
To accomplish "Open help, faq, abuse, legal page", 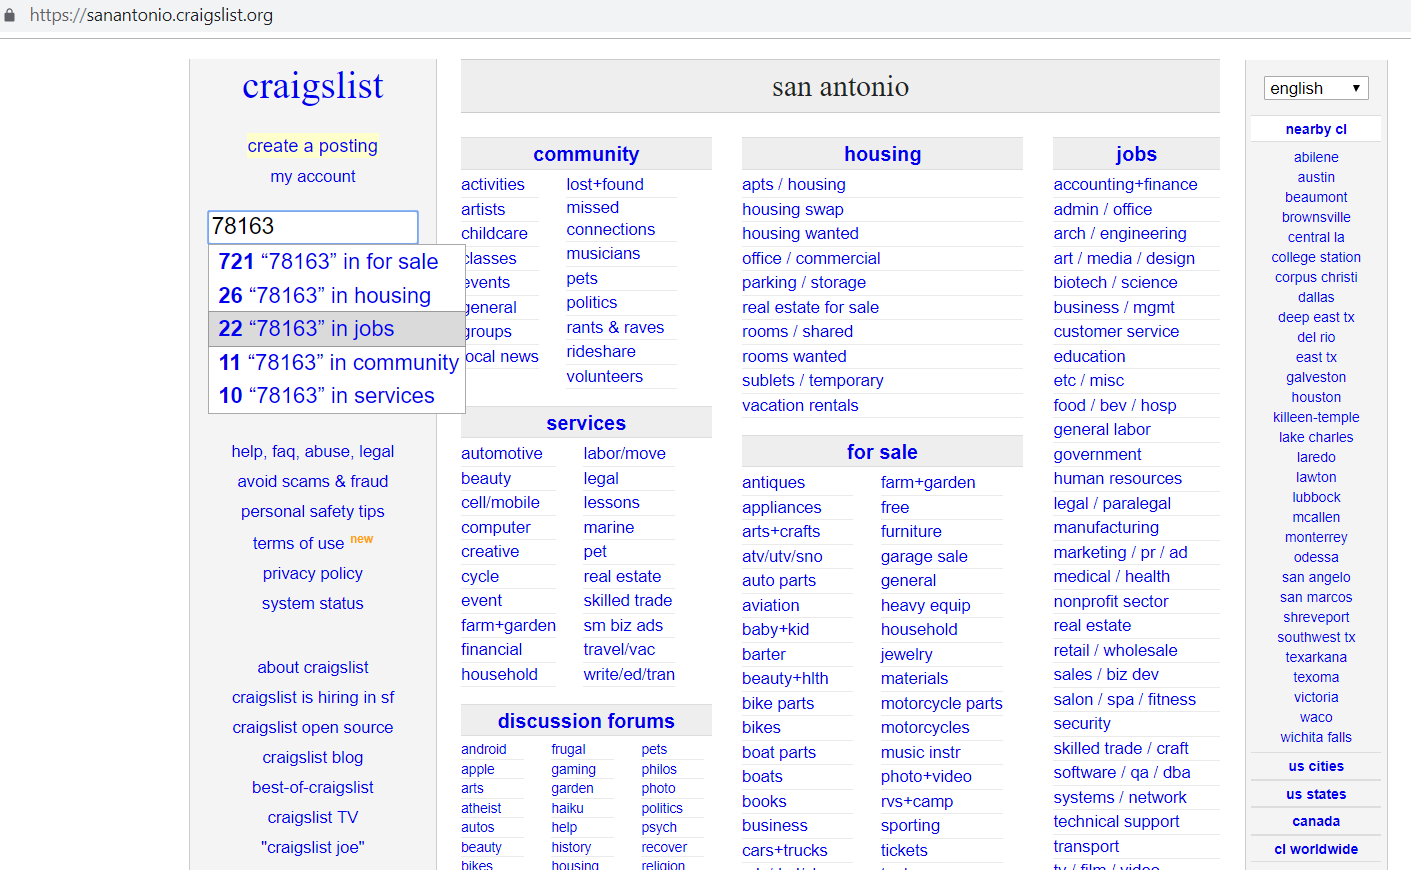I will (313, 451).
